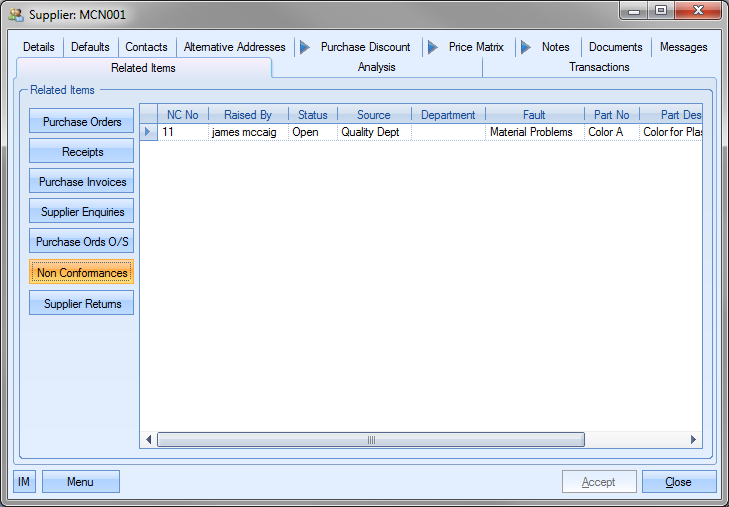Screen dimensions: 729x507
Task: Open the Menu button
Action: click(80, 482)
